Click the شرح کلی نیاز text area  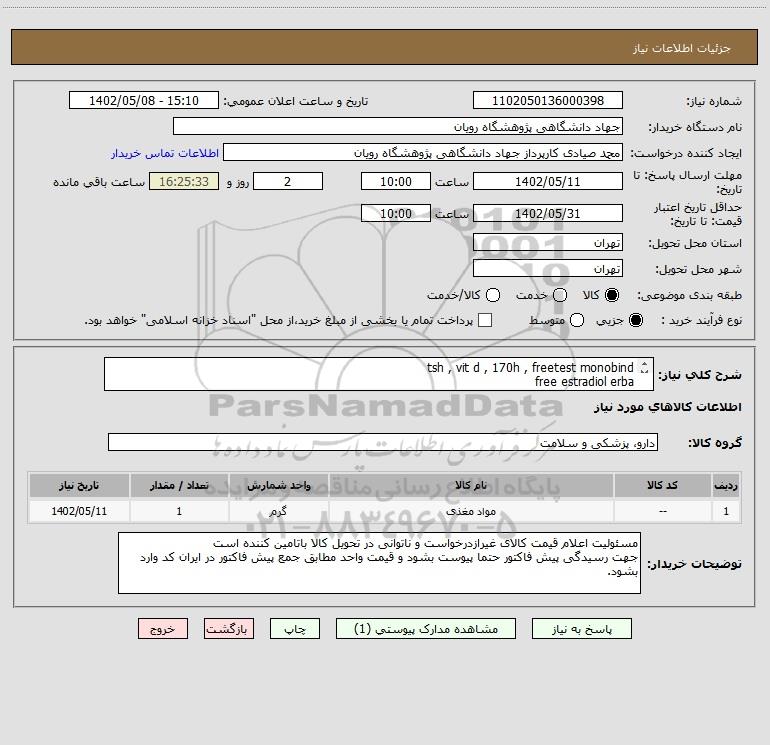[x=379, y=374]
